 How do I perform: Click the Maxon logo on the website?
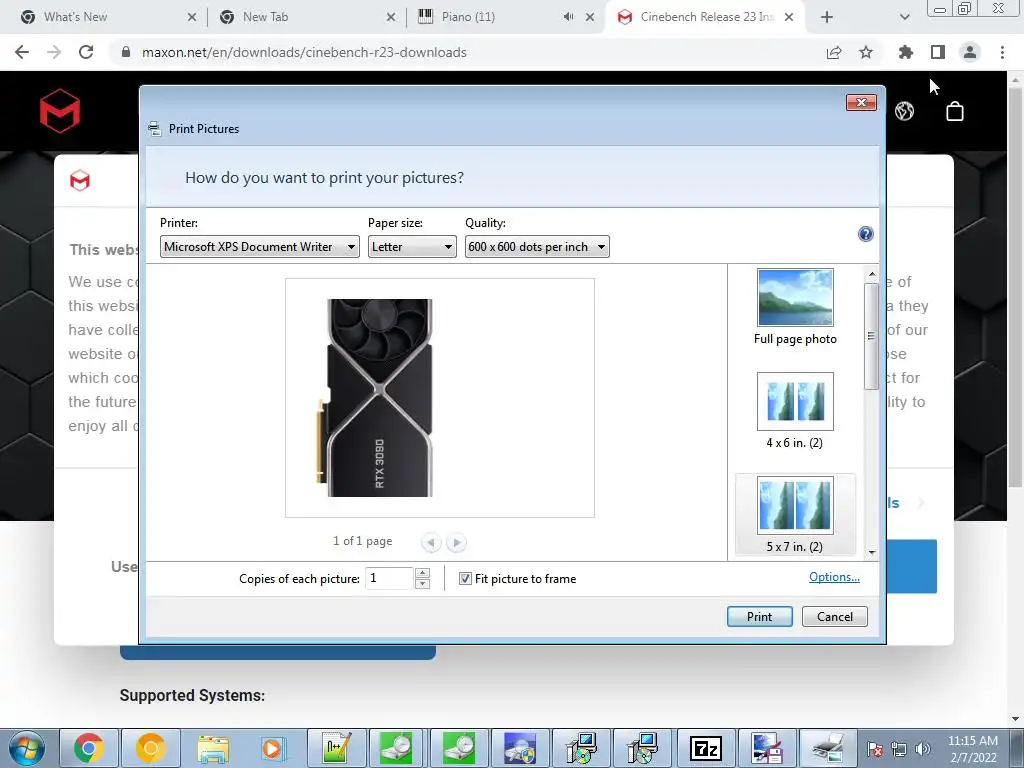pyautogui.click(x=59, y=111)
